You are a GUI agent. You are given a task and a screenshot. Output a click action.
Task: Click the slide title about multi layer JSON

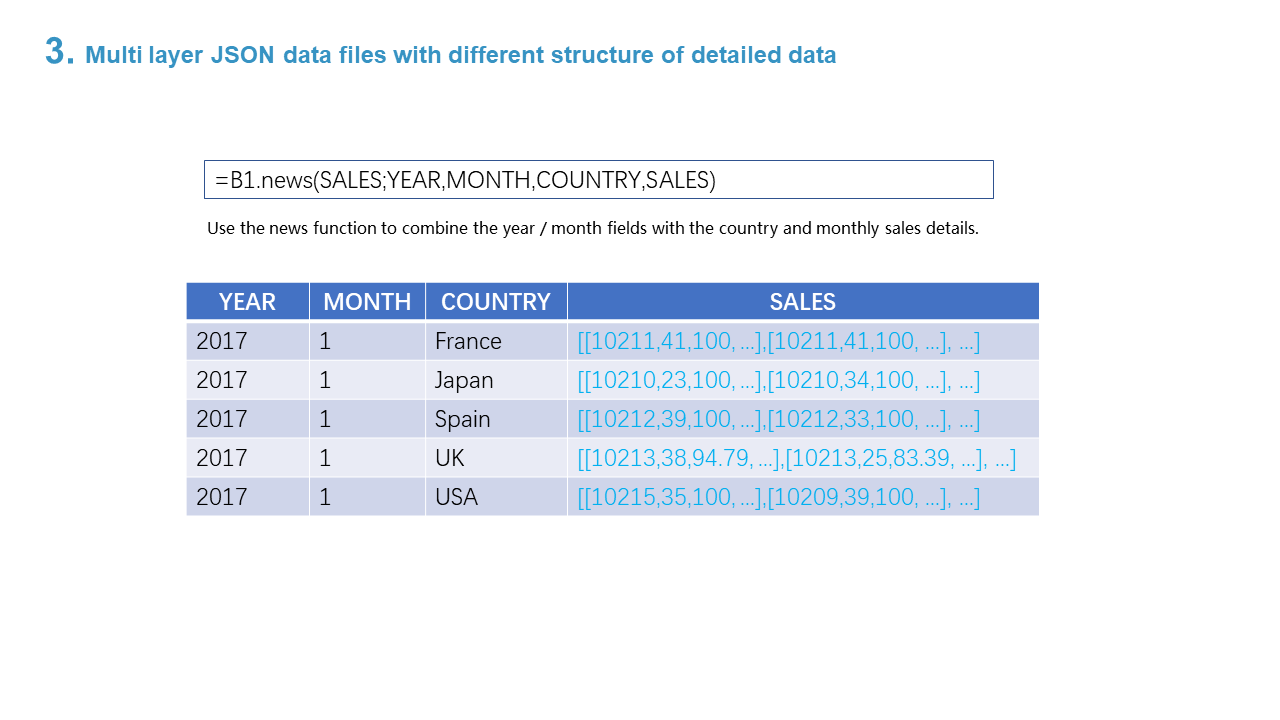[460, 55]
